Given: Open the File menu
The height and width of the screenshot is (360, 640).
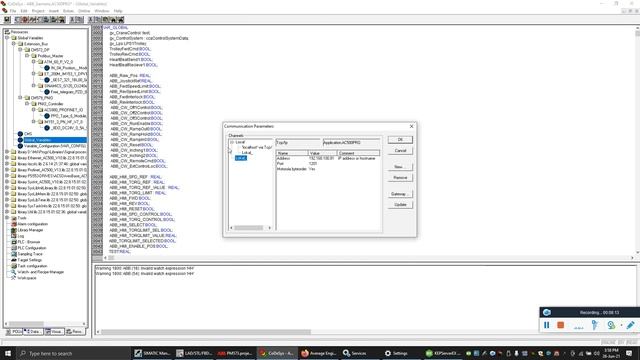Looking at the screenshot, I should [x=13, y=11].
